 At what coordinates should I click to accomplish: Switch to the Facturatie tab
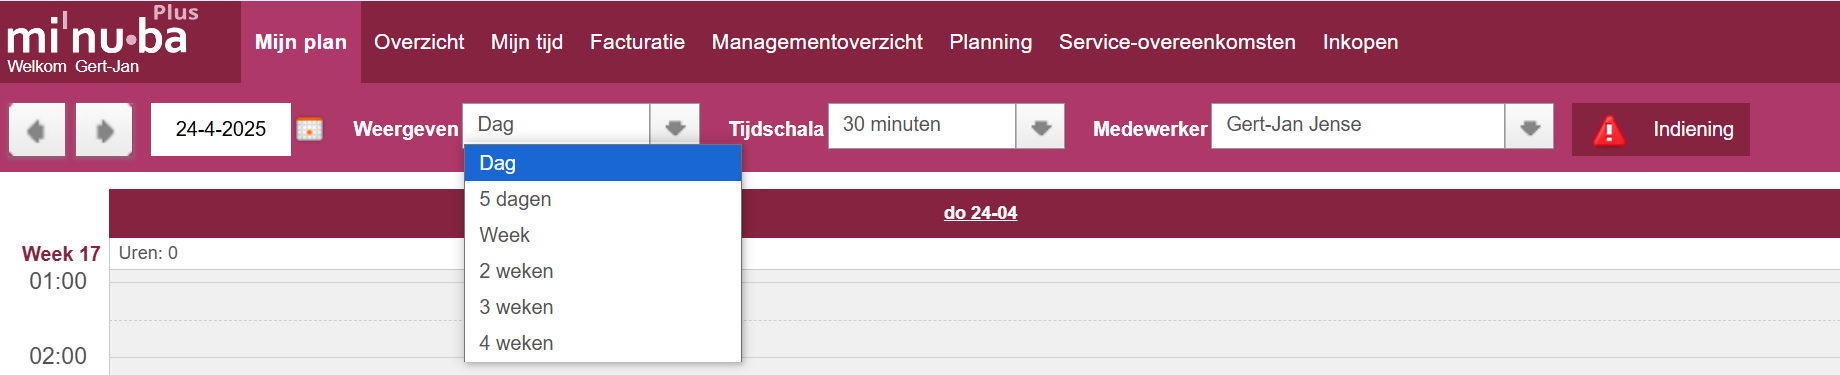click(637, 42)
